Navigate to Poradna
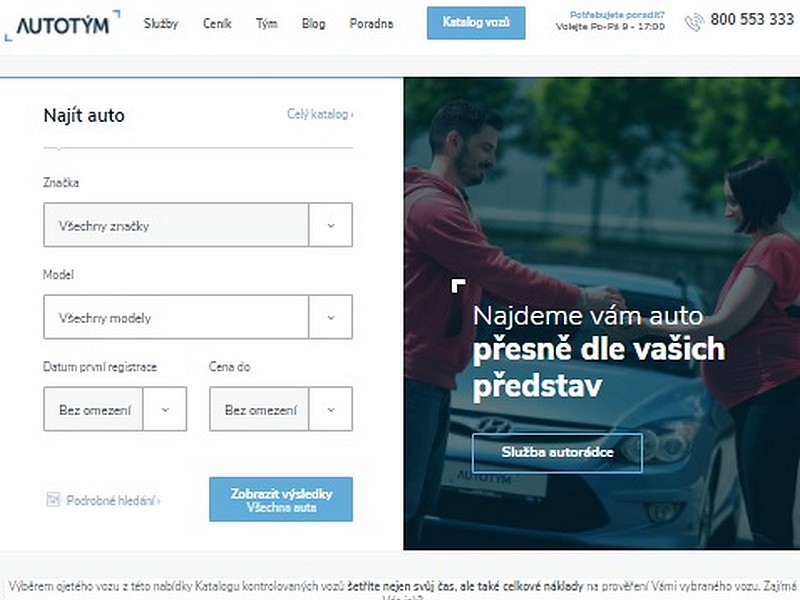 point(371,23)
